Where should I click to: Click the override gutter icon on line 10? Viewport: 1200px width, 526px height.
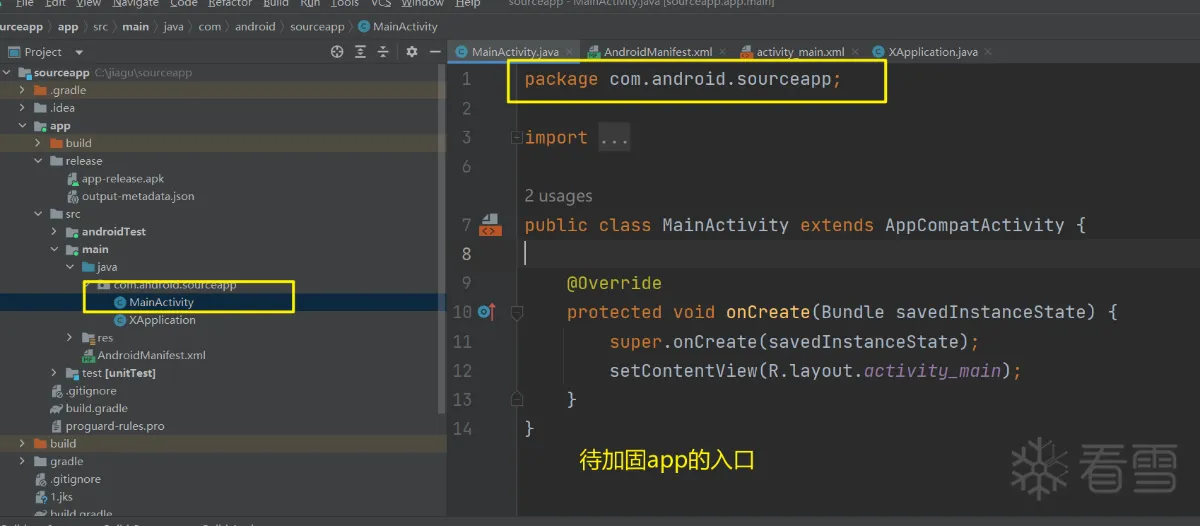[x=486, y=312]
